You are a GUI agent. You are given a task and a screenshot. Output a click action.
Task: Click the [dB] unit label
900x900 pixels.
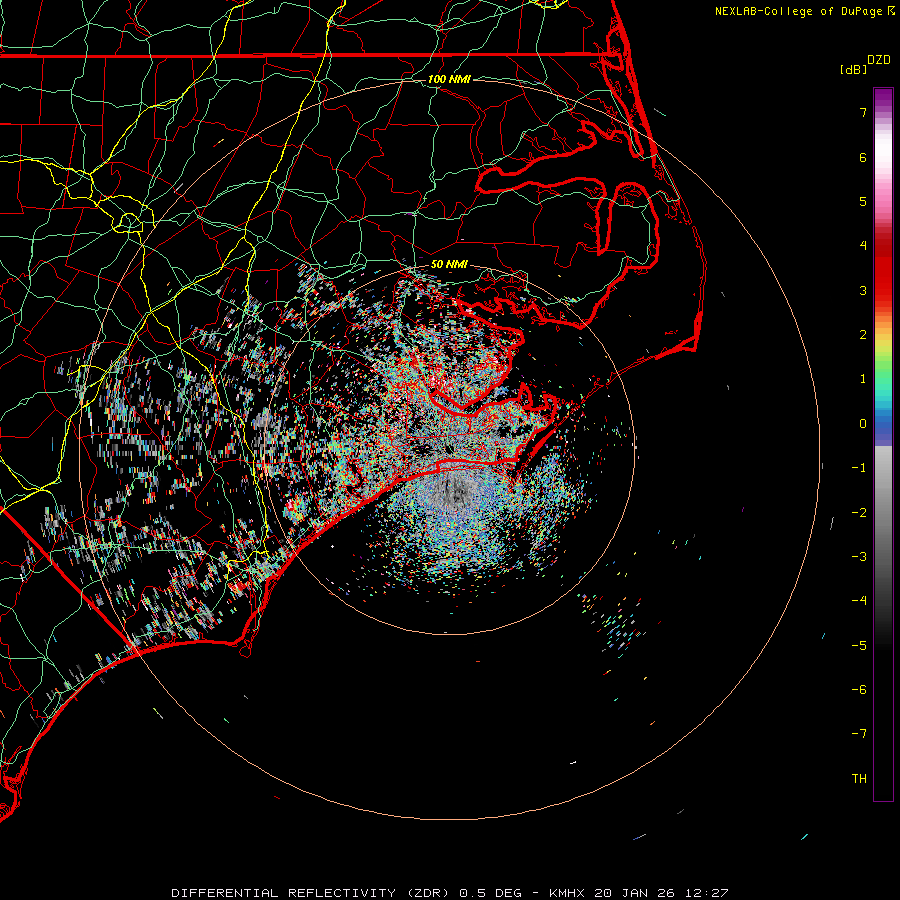click(853, 69)
